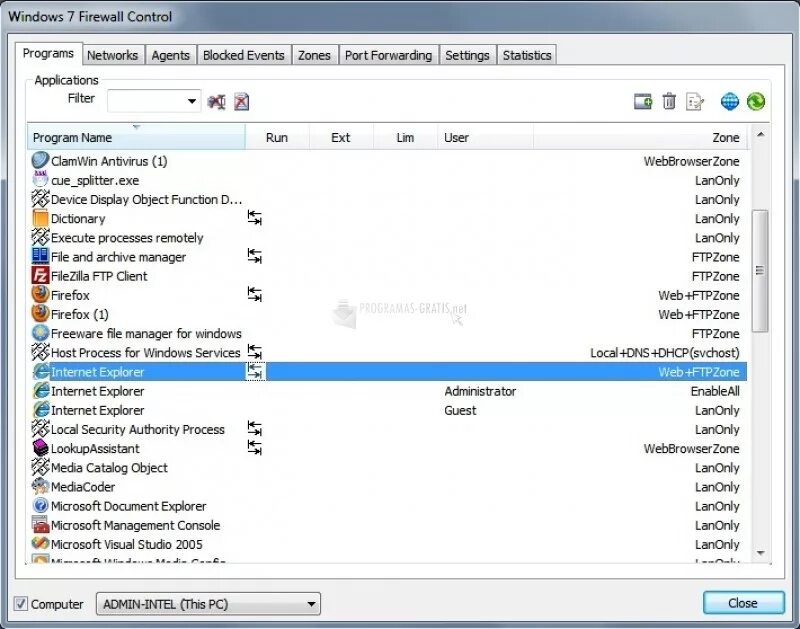800x629 pixels.
Task: Click the Dictionary book icon
Action: tap(40, 218)
